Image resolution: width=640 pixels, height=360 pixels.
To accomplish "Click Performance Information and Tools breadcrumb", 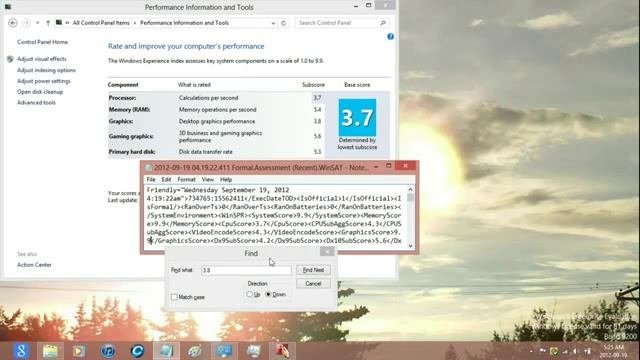I will [x=184, y=23].
